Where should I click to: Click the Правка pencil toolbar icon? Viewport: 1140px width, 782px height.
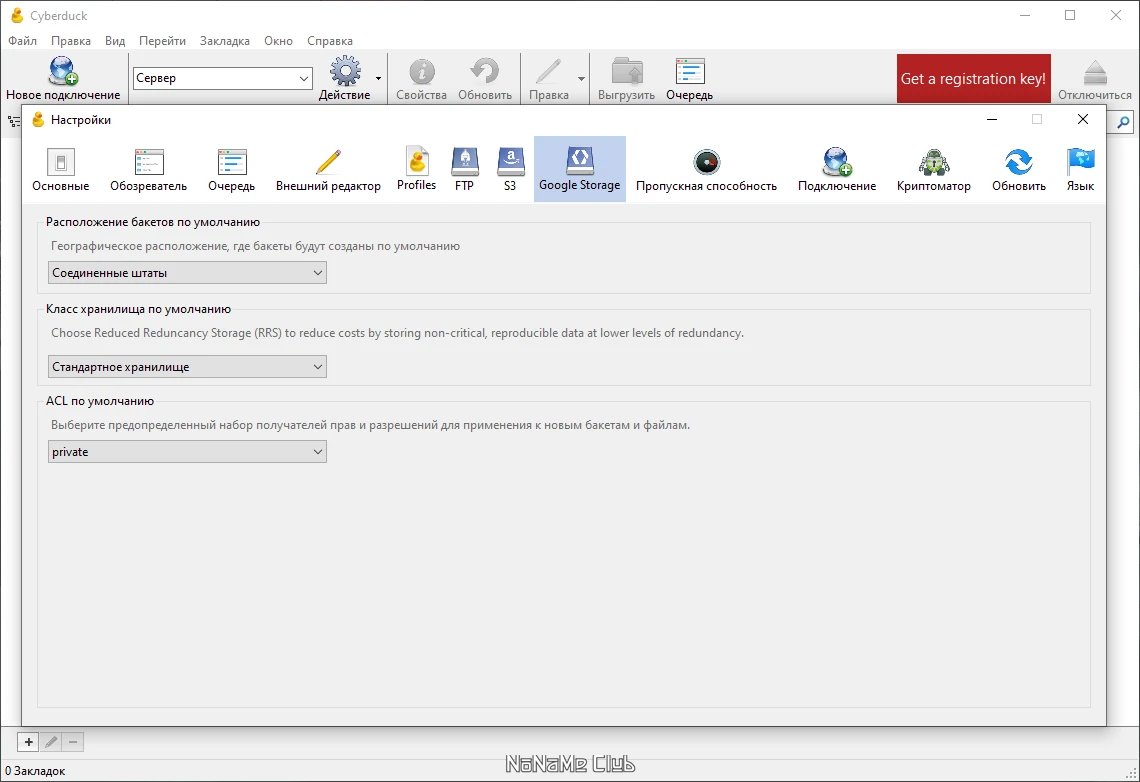[548, 71]
